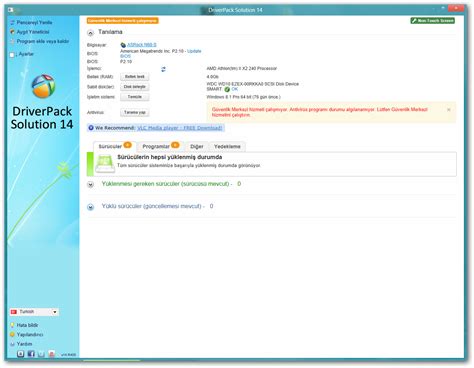This screenshot has height=368, width=474.
Task: Open Aygıt Yöneticisi from the sidebar
Action: coord(33,32)
